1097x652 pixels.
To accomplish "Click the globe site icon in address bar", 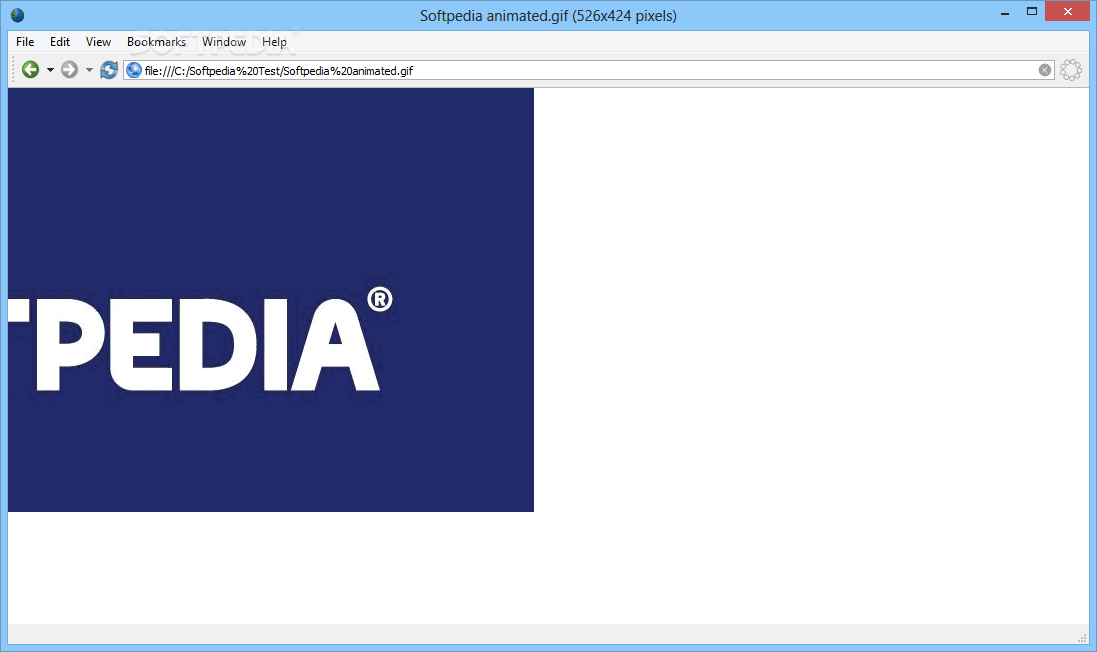I will tap(134, 70).
